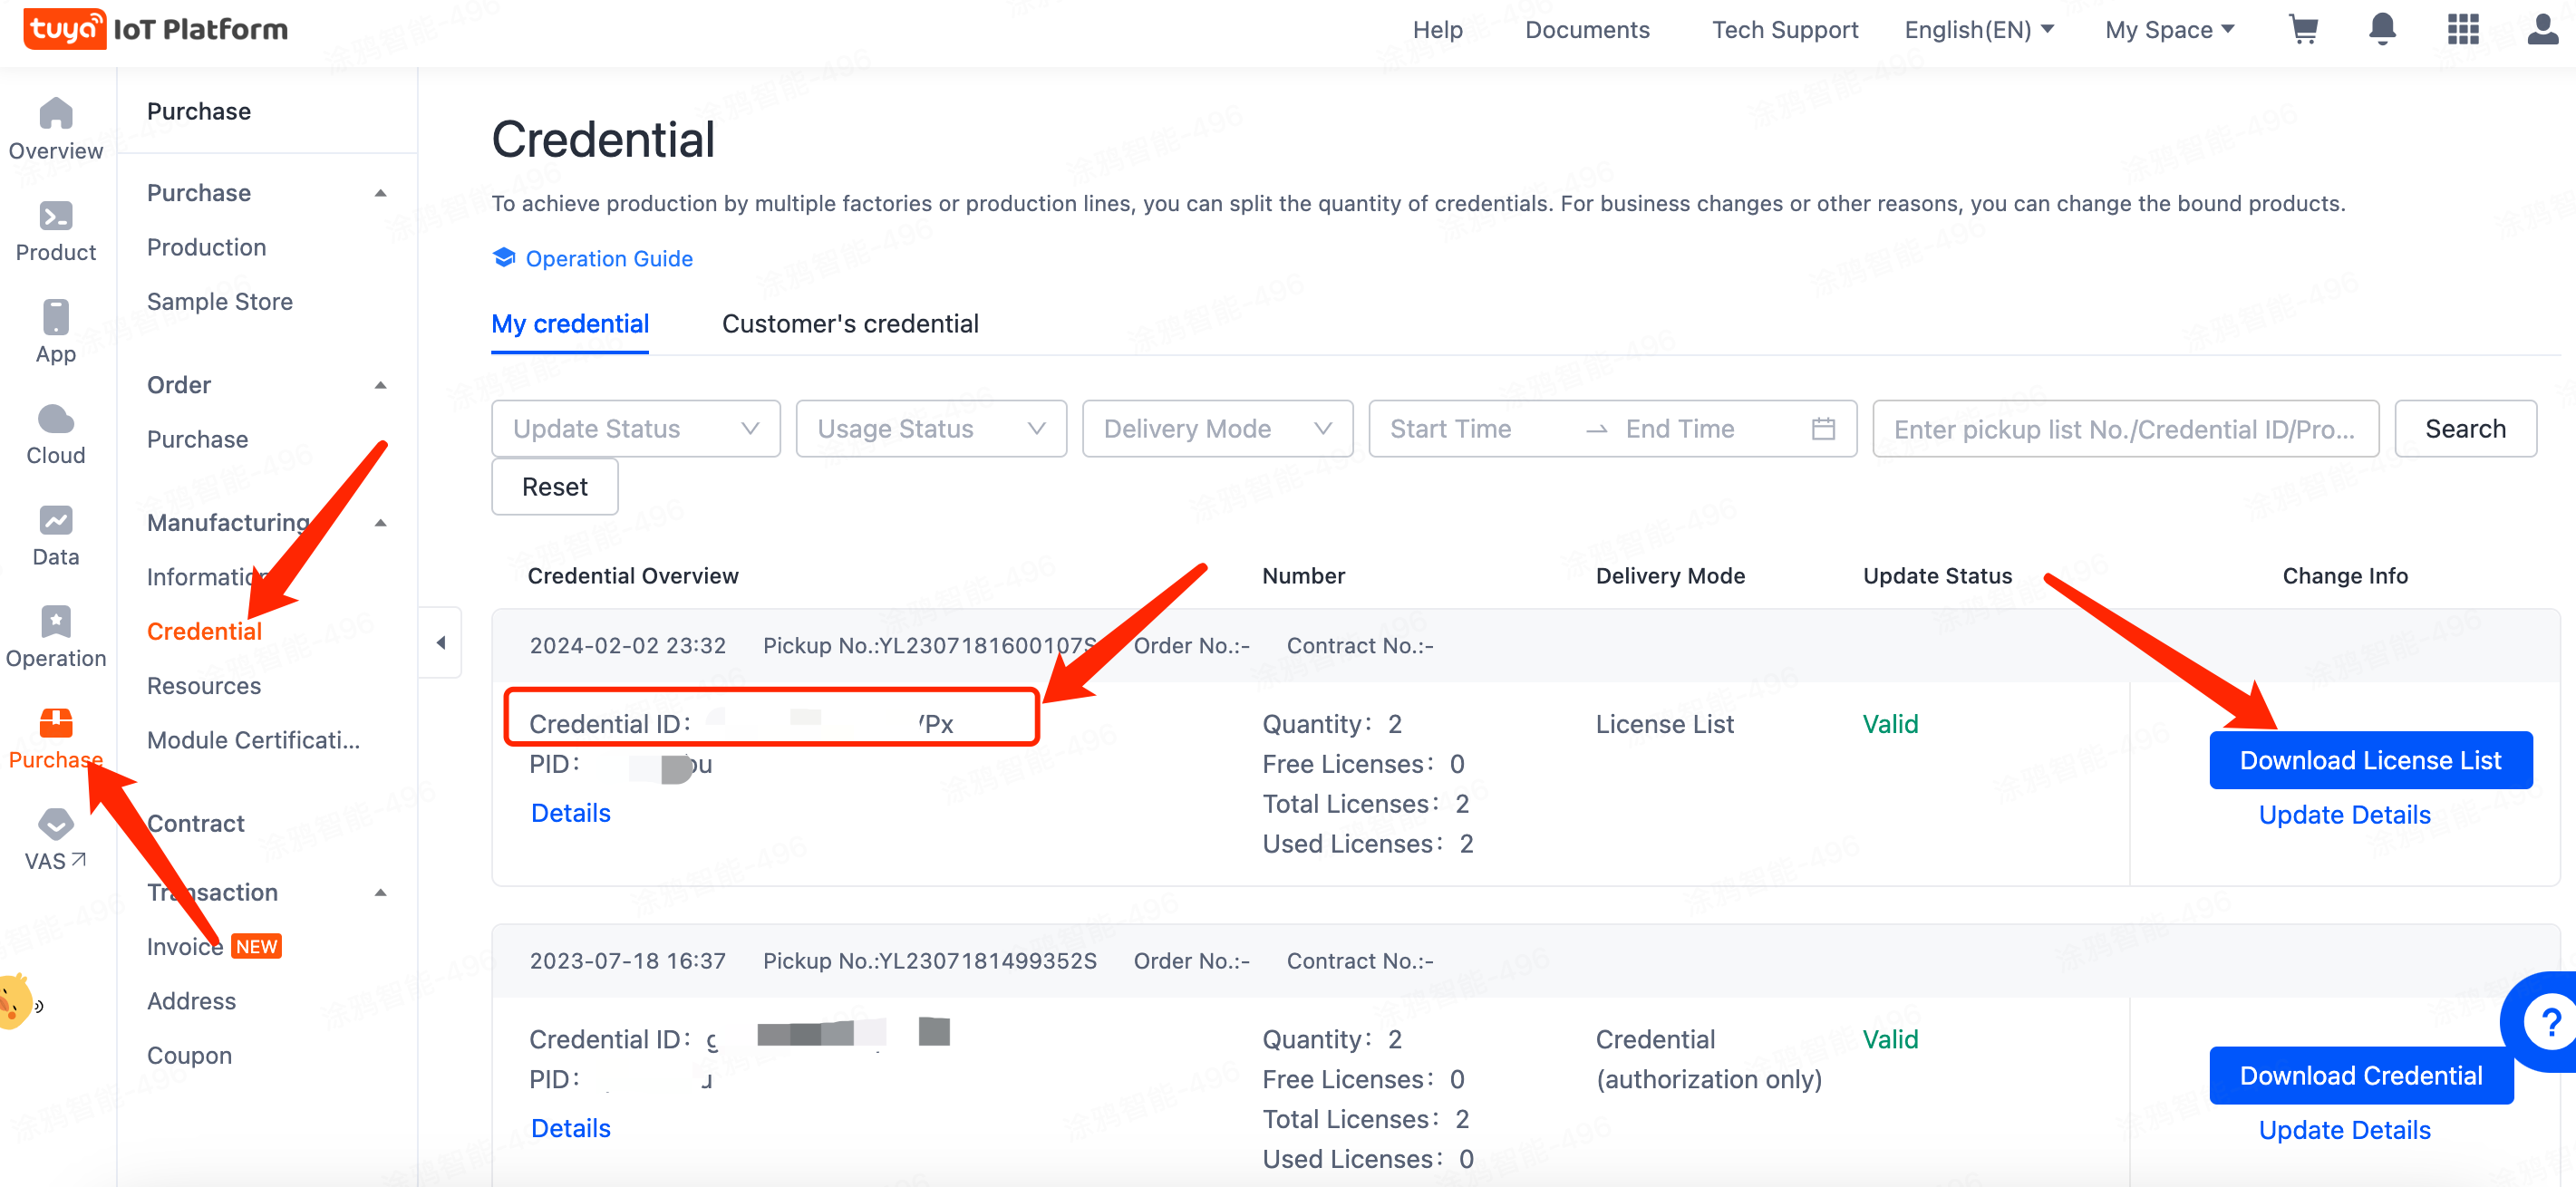Open the apps grid icon
Screen dimensions: 2576x1187
coord(2462,29)
